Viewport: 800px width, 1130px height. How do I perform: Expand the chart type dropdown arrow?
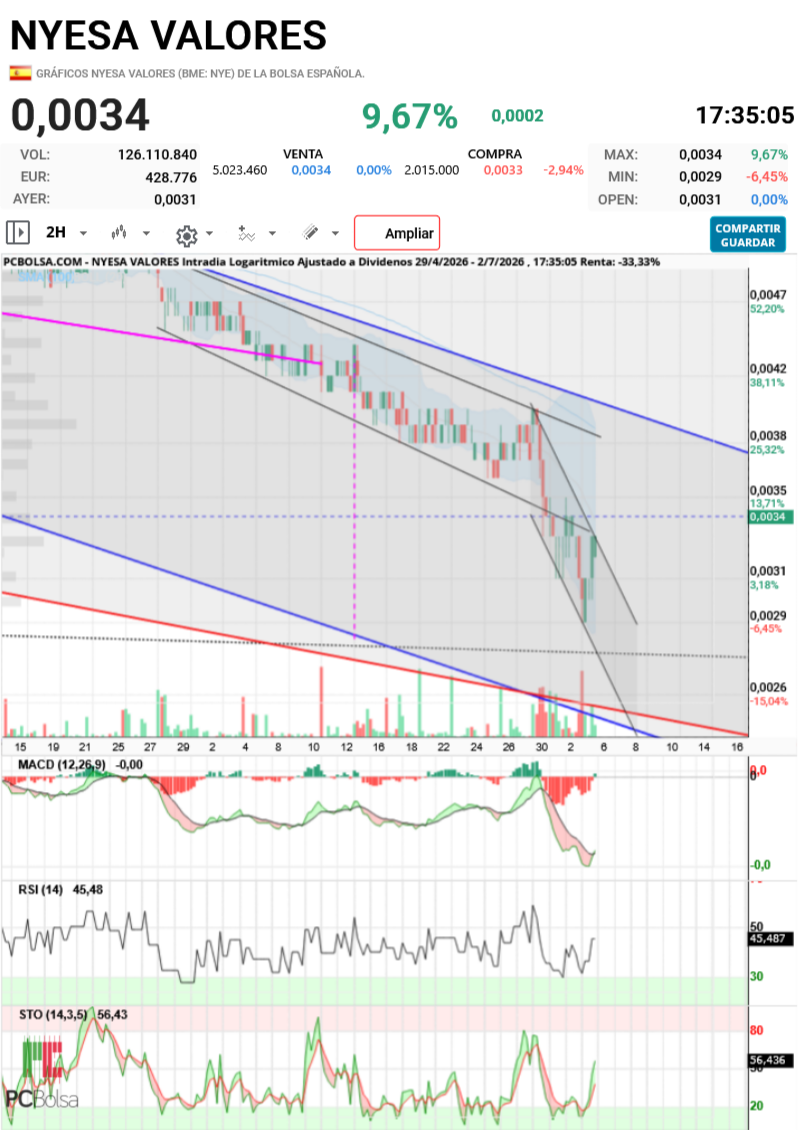click(146, 233)
